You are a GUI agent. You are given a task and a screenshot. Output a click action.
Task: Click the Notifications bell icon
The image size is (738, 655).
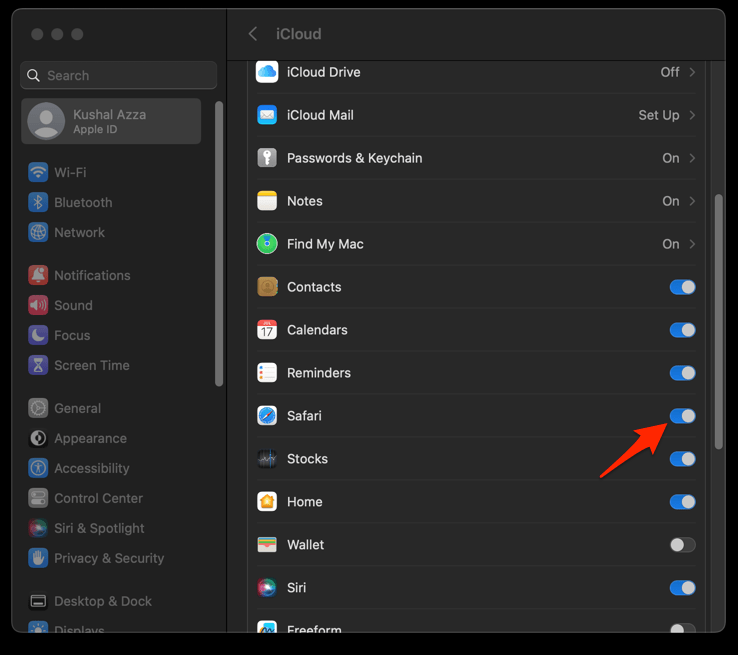[x=38, y=275]
